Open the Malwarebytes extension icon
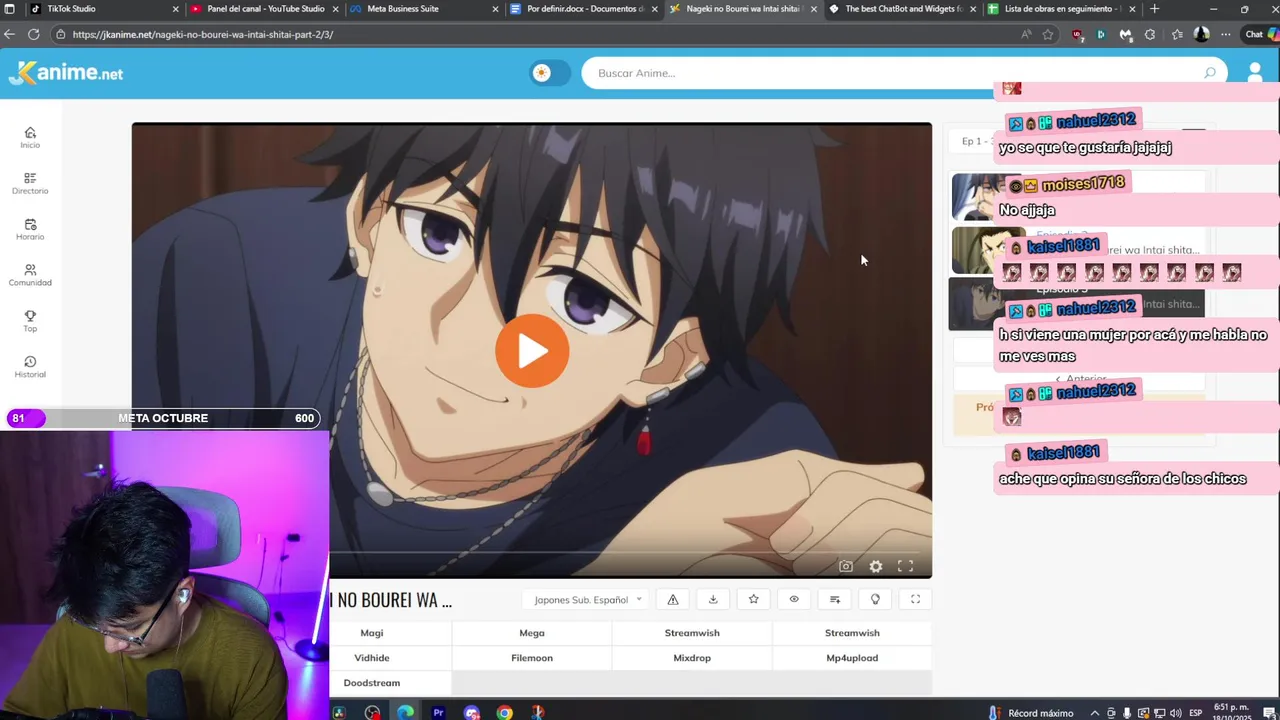 [x=1126, y=34]
